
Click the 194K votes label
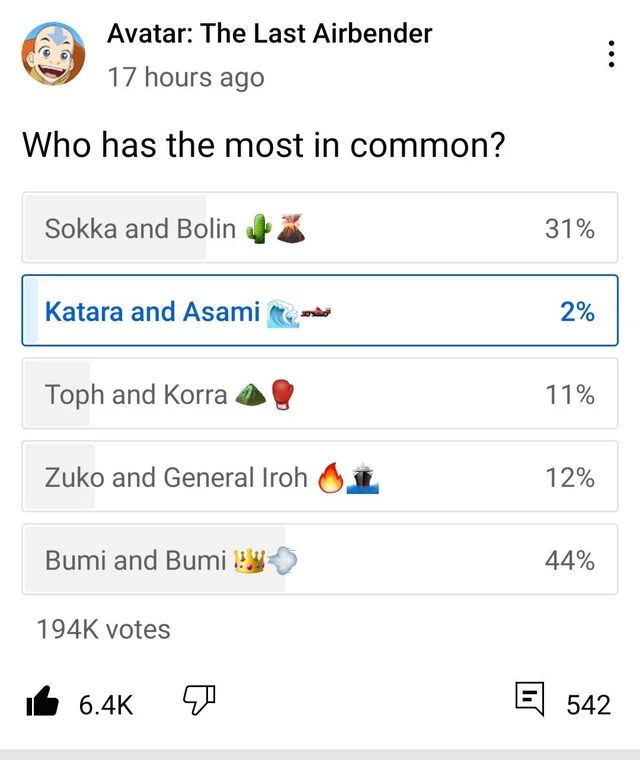[103, 629]
